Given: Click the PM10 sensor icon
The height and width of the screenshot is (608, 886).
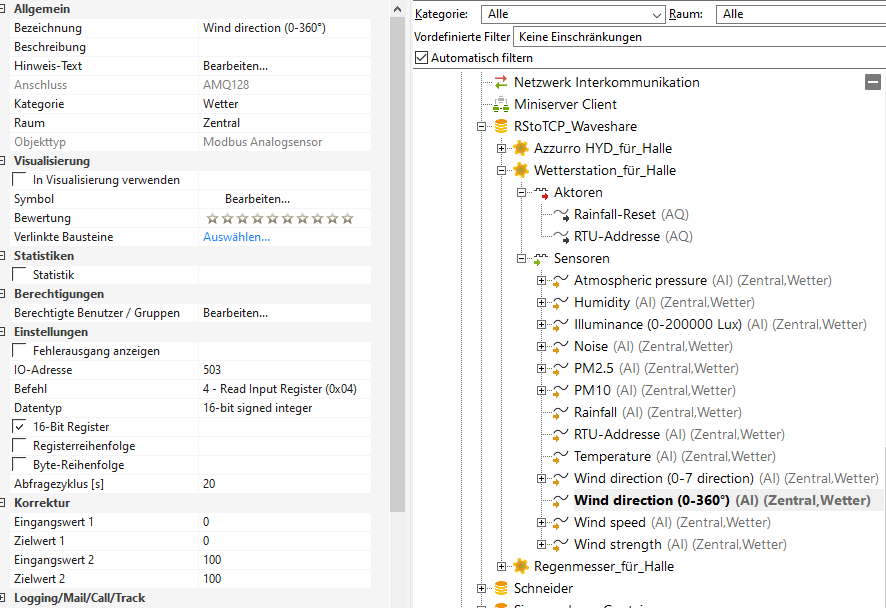Looking at the screenshot, I should [x=561, y=391].
